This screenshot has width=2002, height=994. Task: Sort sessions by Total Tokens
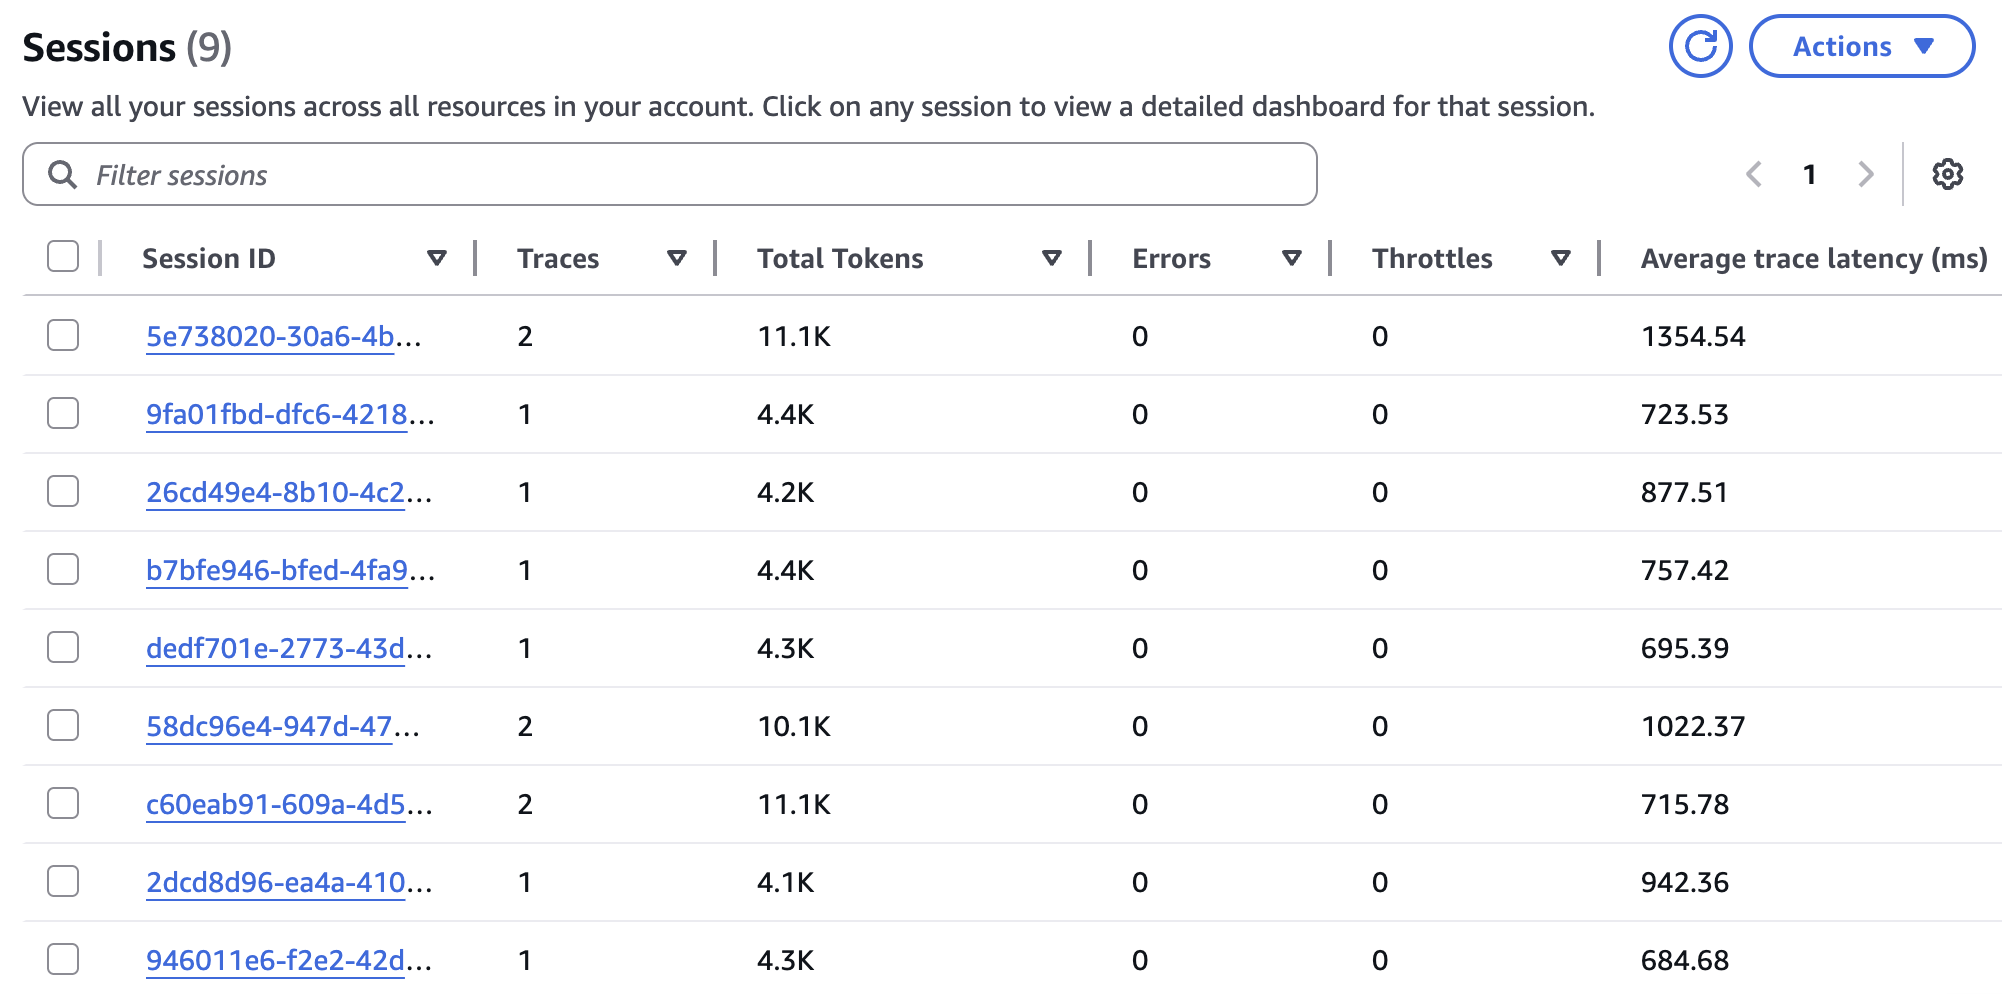(x=1051, y=258)
